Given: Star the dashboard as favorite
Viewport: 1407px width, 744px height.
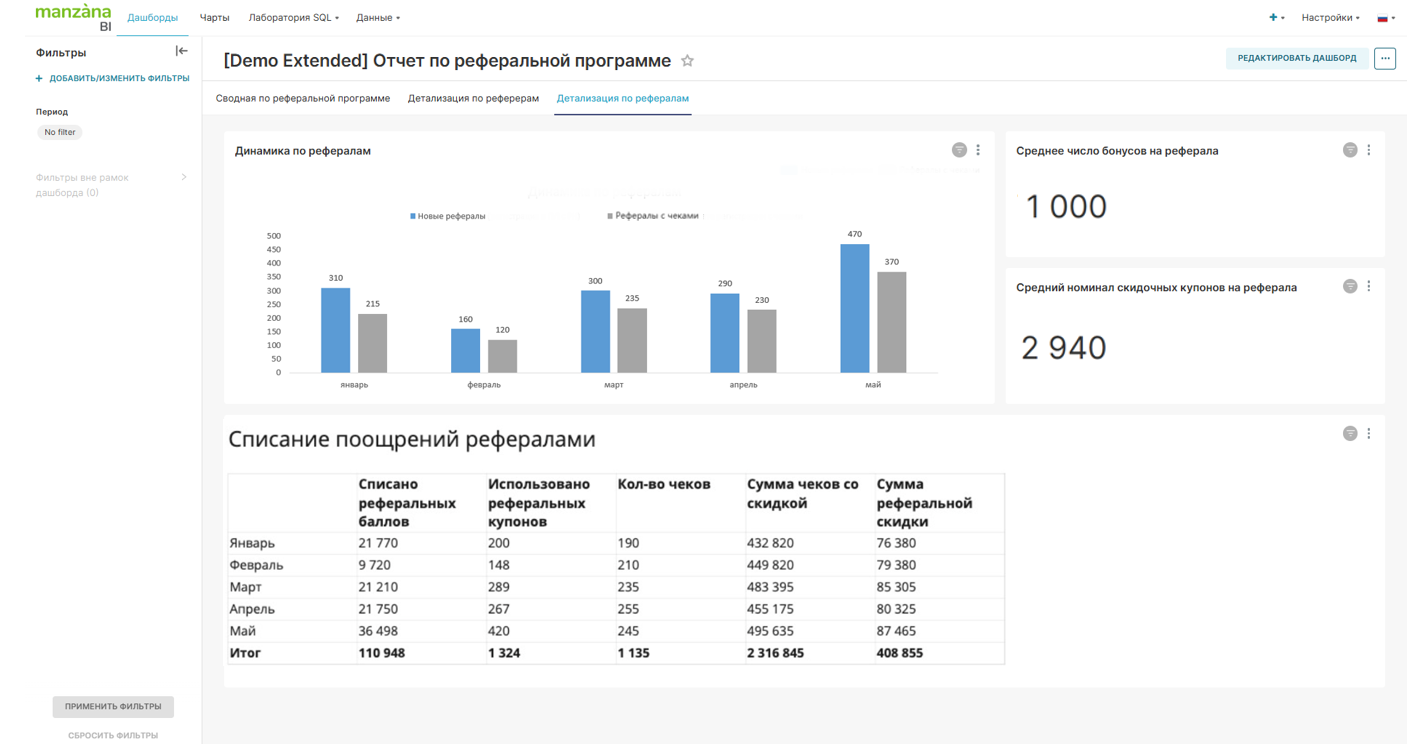Looking at the screenshot, I should pyautogui.click(x=687, y=61).
